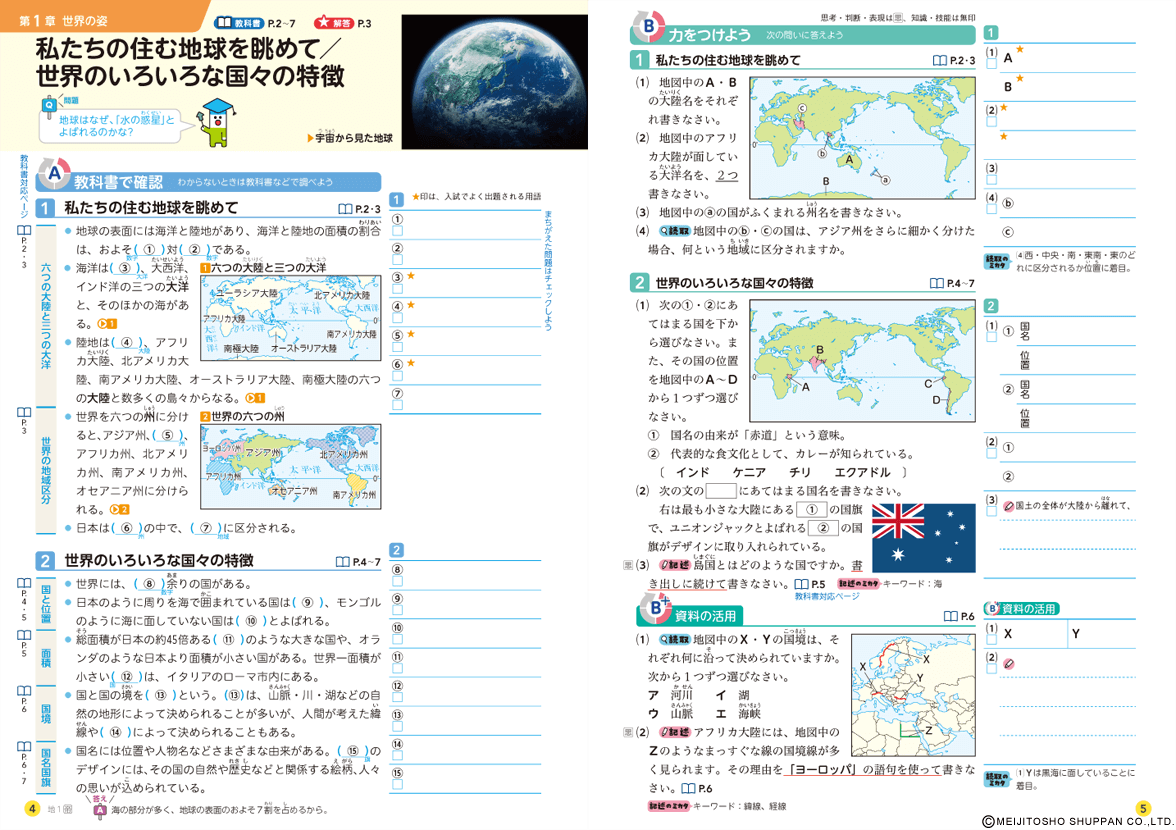Click pencil icon before 国土の全体が大陸から離れて

[x=1008, y=506]
